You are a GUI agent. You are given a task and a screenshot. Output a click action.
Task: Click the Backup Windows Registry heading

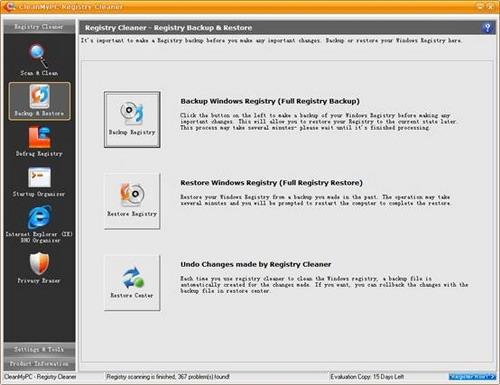pyautogui.click(x=270, y=101)
